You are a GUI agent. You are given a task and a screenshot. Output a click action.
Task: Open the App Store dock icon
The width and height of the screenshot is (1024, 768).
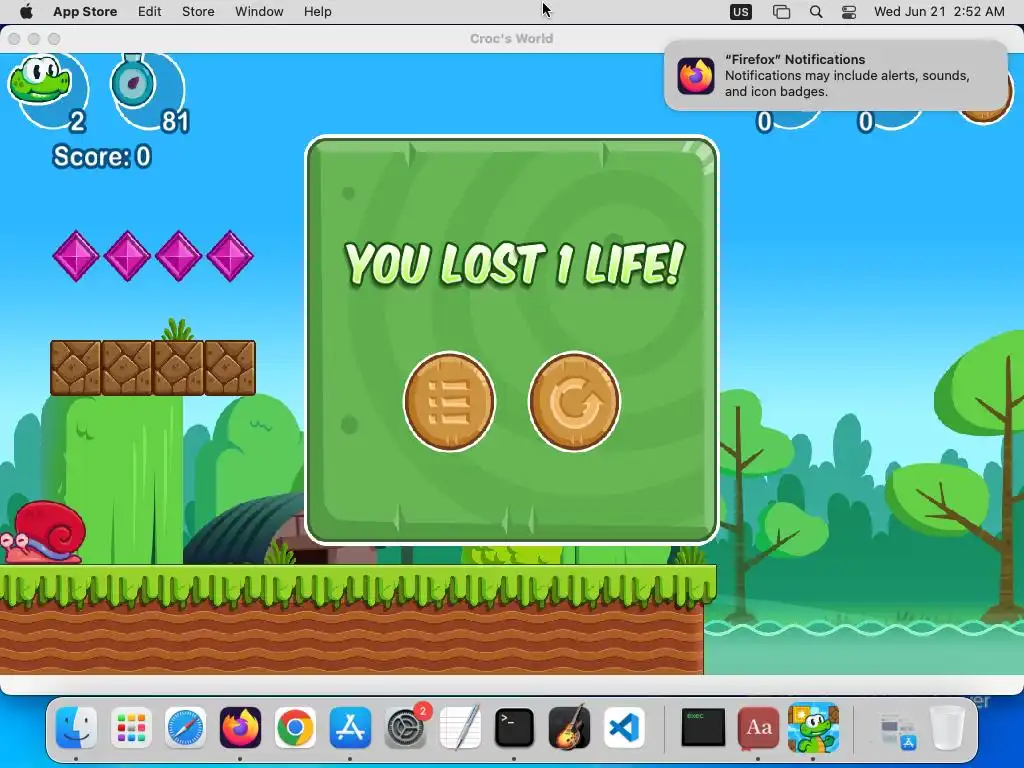350,728
